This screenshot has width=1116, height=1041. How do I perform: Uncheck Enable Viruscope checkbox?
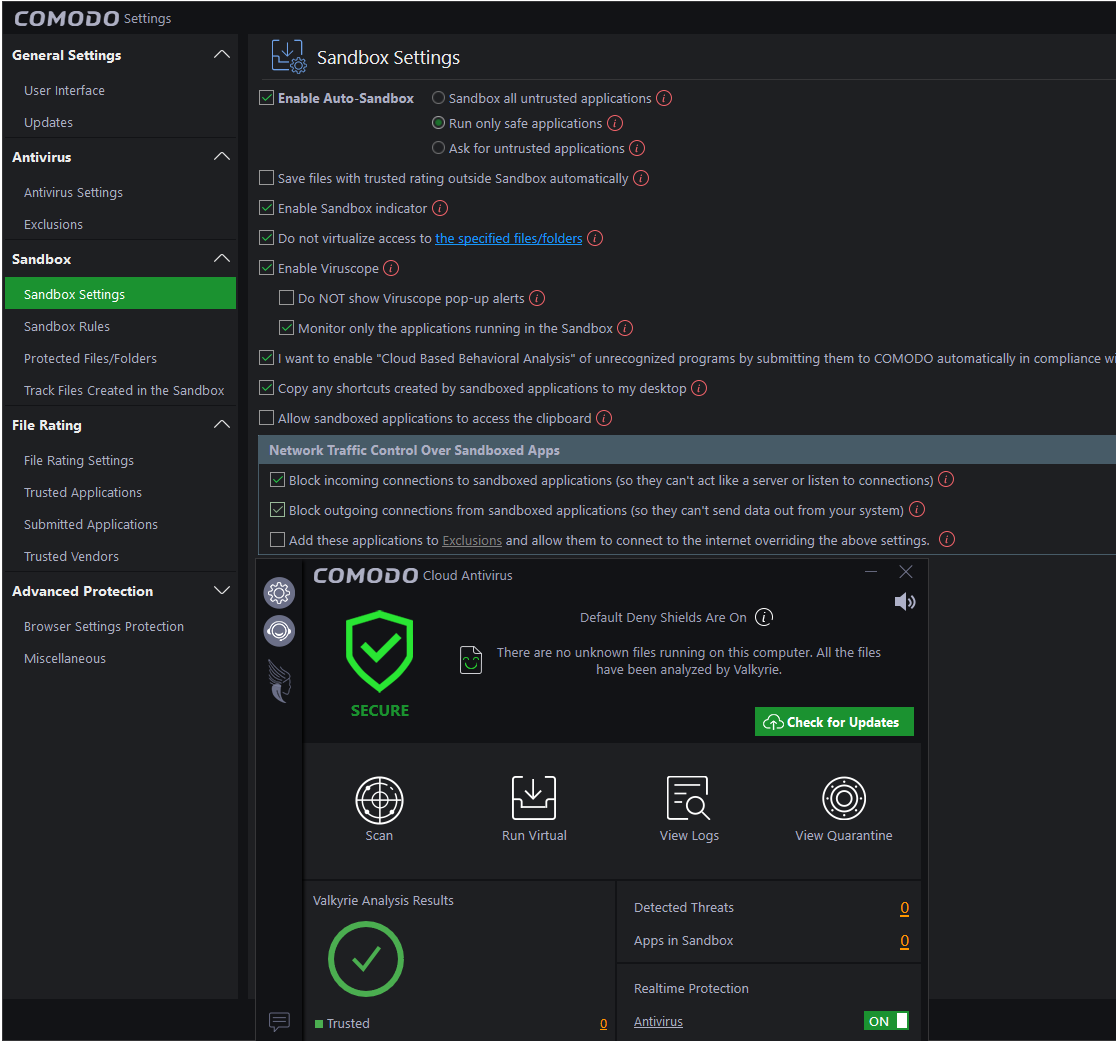[267, 268]
